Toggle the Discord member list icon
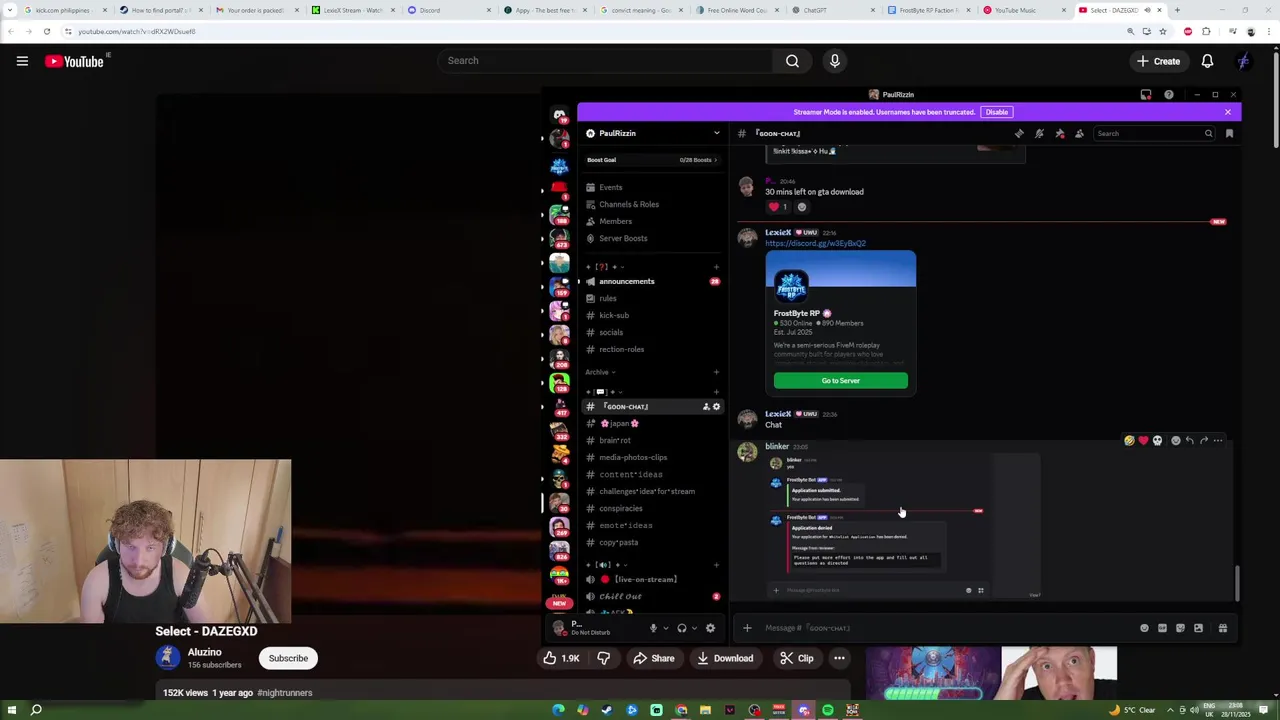Viewport: 1280px width, 720px height. [x=1079, y=133]
